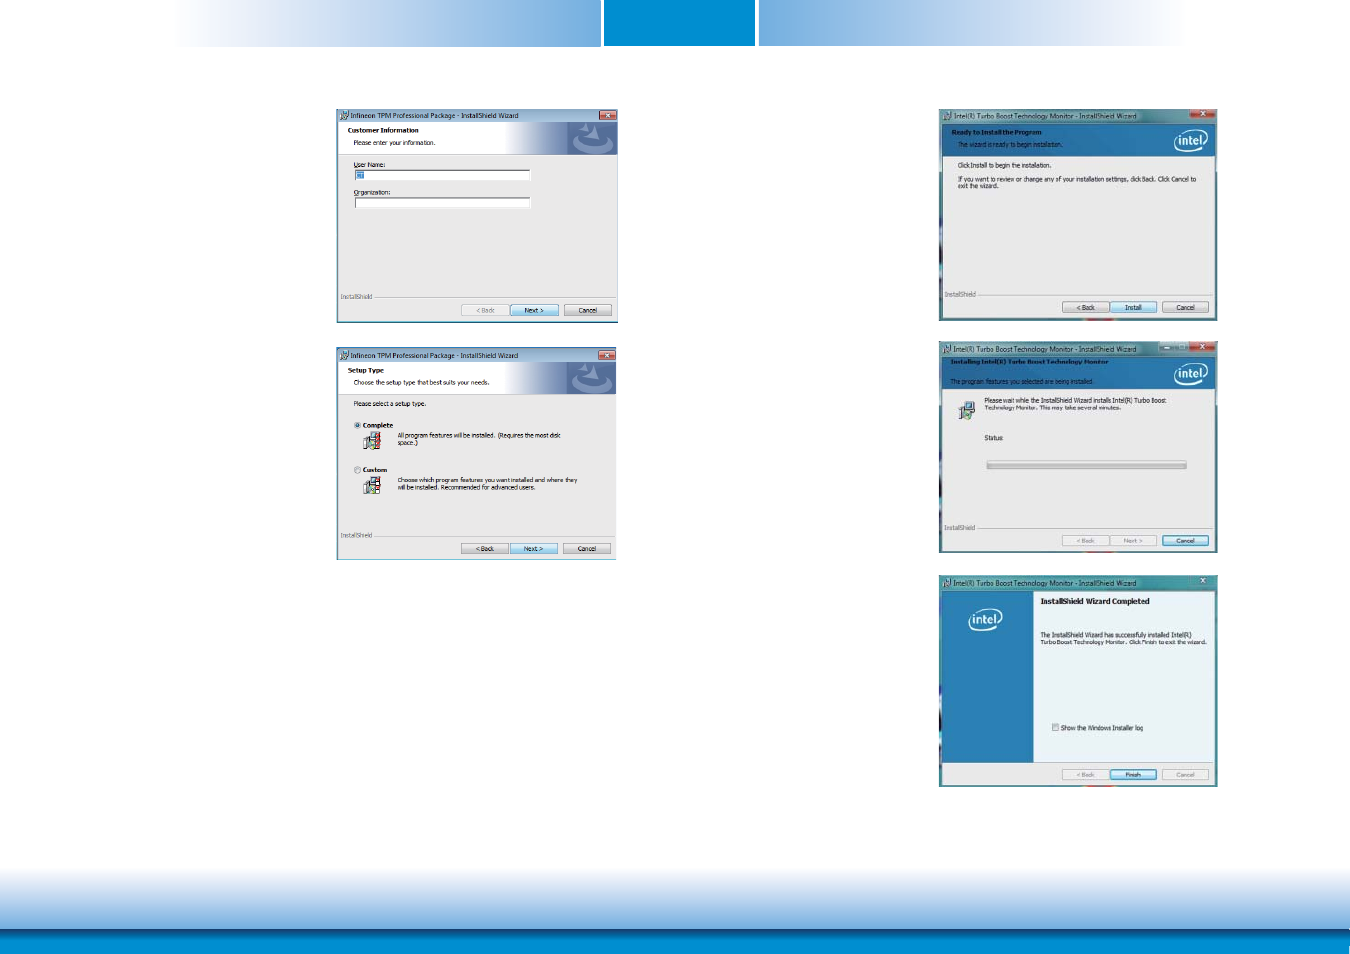Click Cancel in the Setup Type dialog
This screenshot has height=954, width=1350.
point(587,549)
